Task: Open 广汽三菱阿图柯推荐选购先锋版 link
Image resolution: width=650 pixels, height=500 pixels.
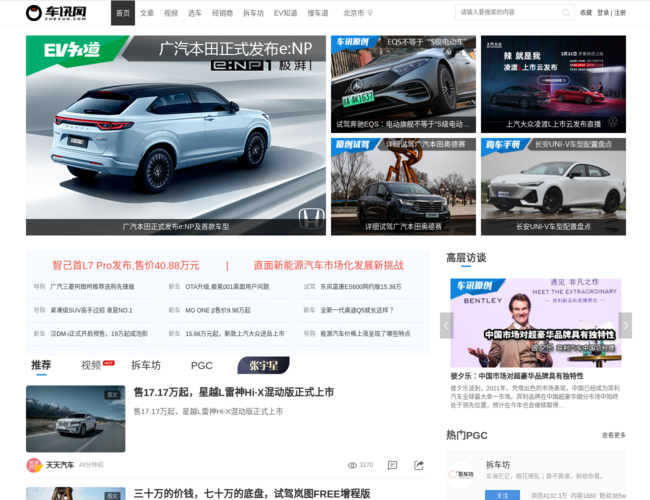Action: pos(92,286)
